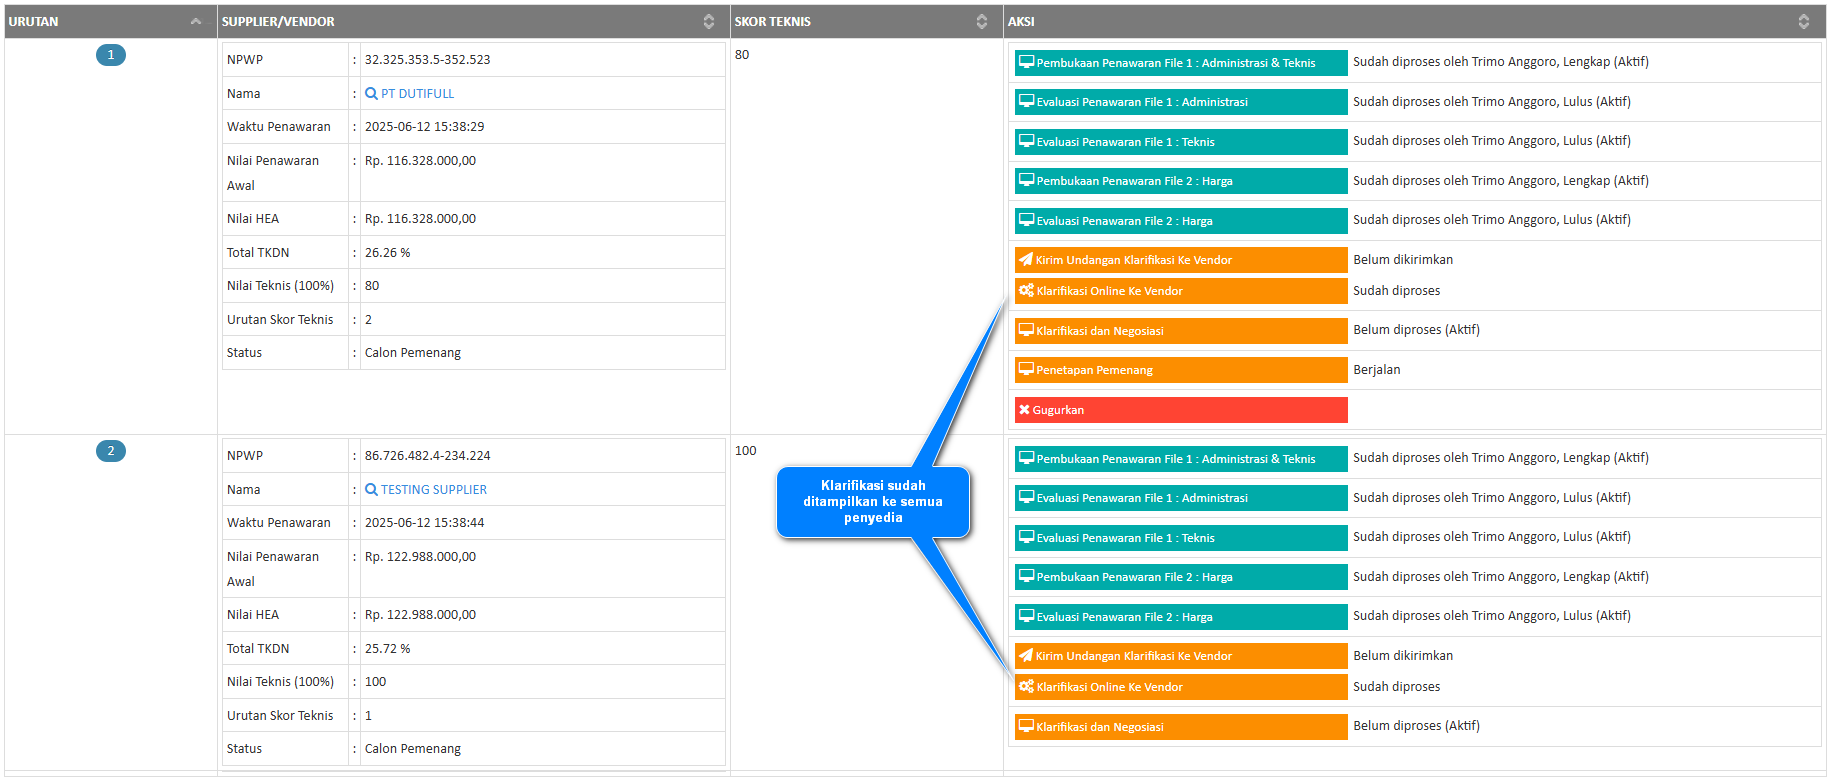Screen dimensions: 1832x783
Task: Open second vendor's Evaluasi Penawaran File 1 : Administrasi
Action: (x=1180, y=498)
